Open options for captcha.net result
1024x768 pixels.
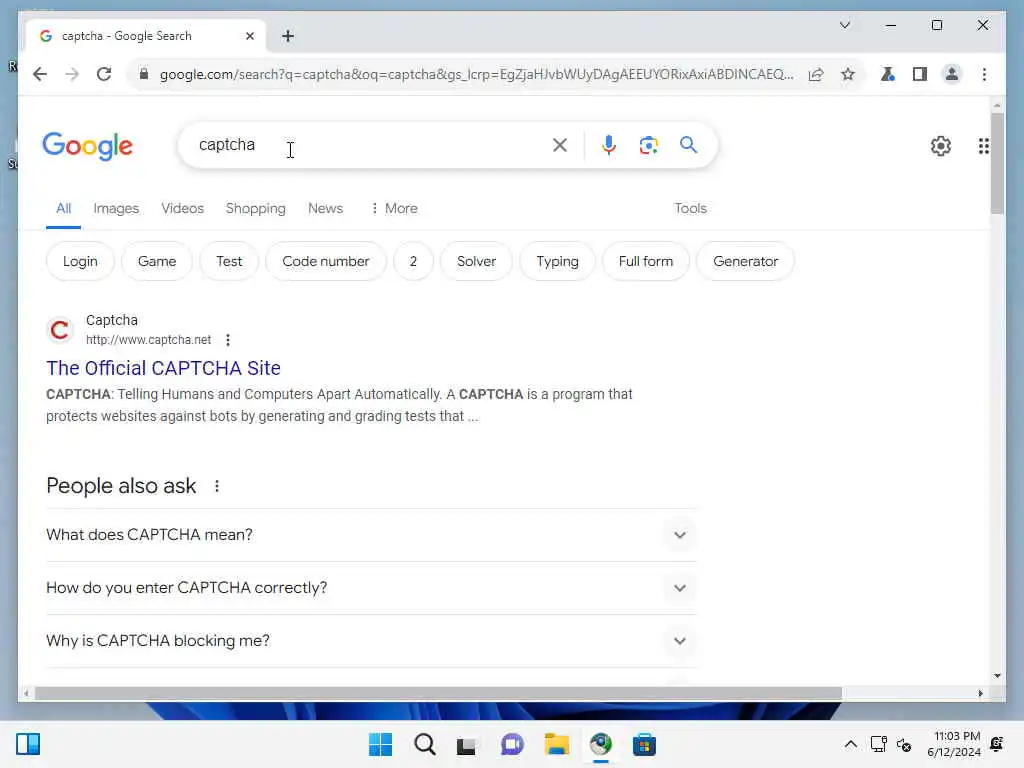coord(227,340)
